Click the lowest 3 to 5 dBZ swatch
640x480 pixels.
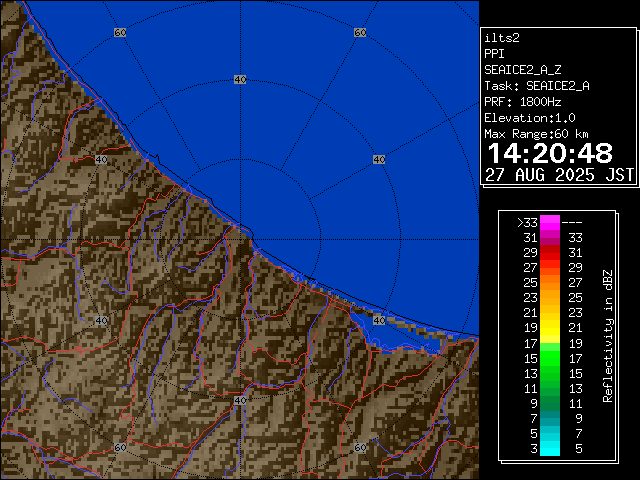[550, 447]
